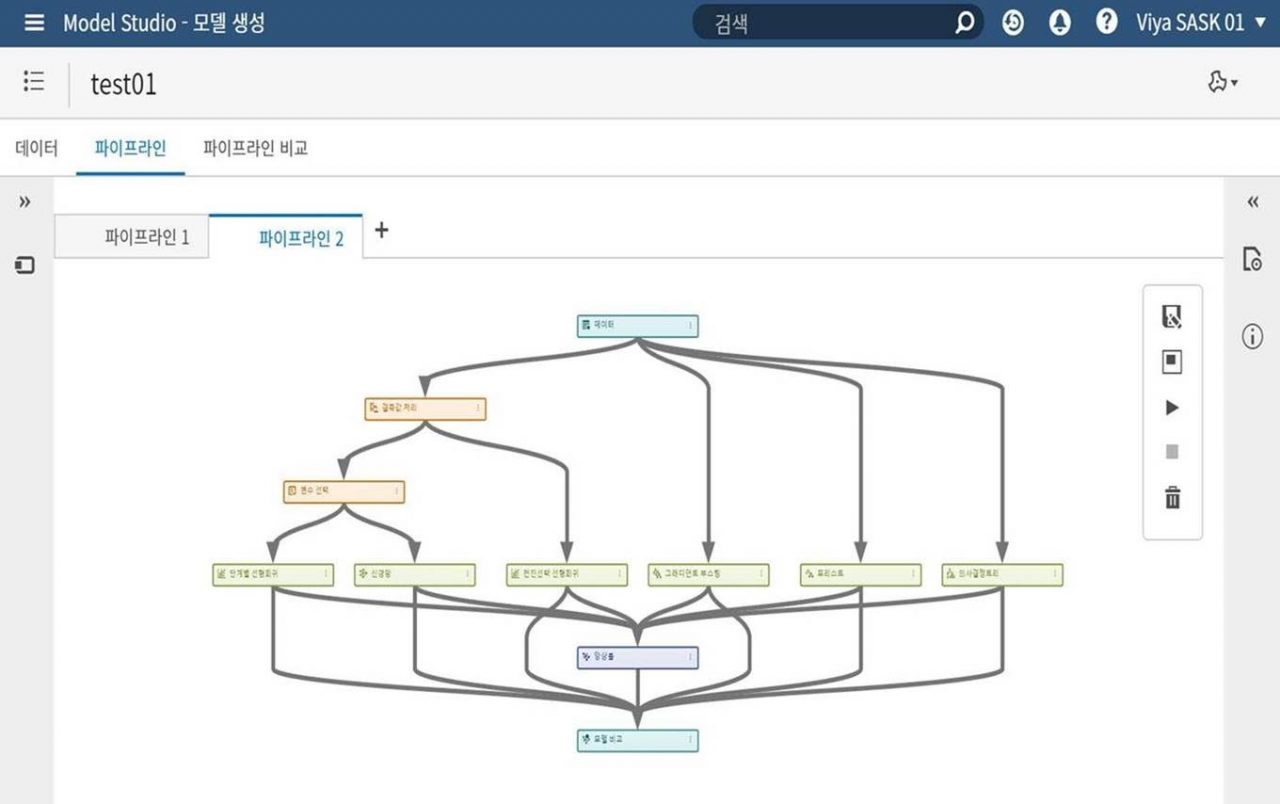Add a new pipeline with plus button
The image size is (1280, 804).
(x=381, y=230)
